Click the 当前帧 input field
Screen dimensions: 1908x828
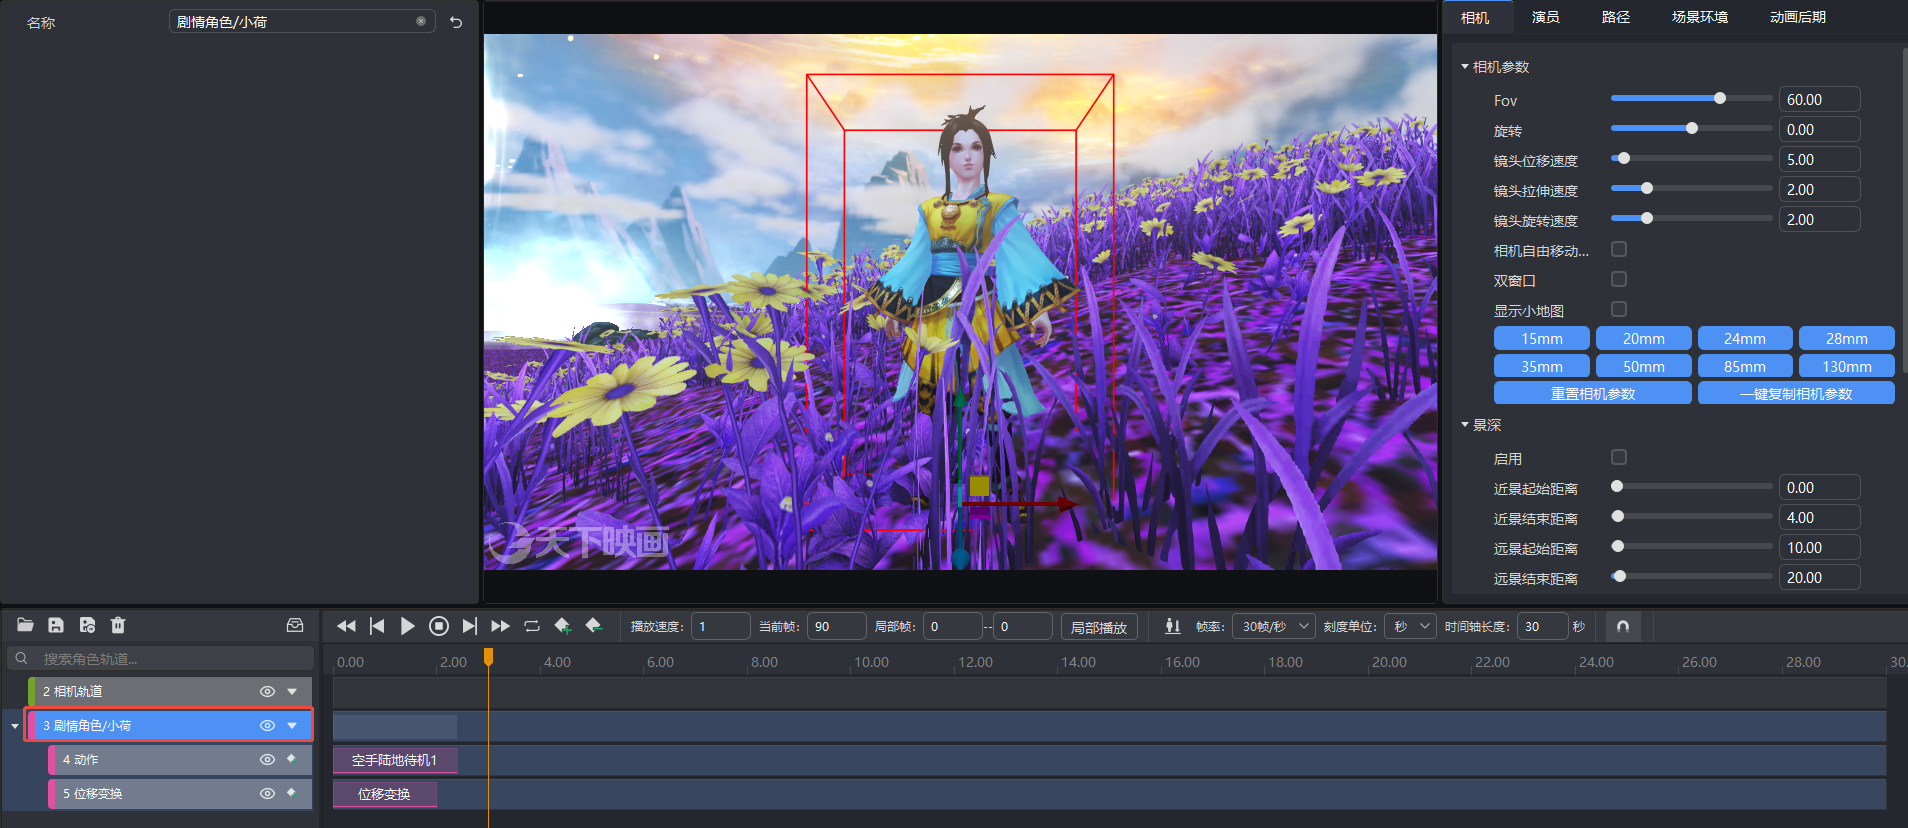(836, 626)
